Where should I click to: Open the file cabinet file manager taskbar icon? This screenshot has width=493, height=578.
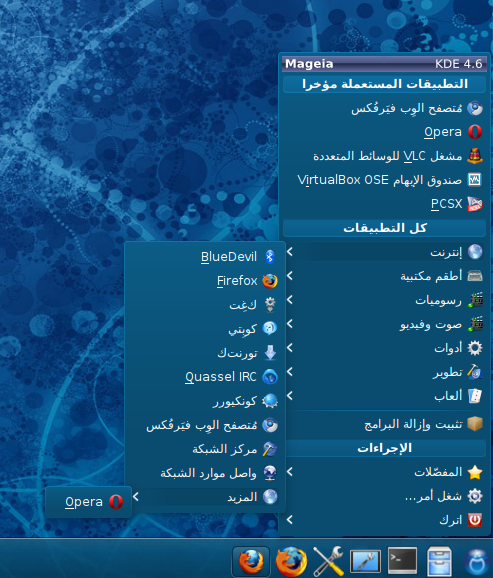pyautogui.click(x=439, y=562)
